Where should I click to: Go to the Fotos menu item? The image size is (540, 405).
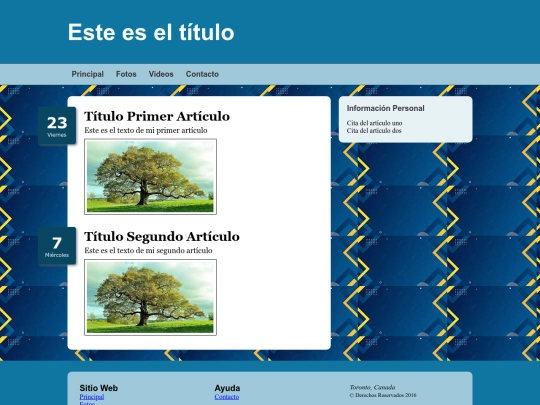point(126,74)
